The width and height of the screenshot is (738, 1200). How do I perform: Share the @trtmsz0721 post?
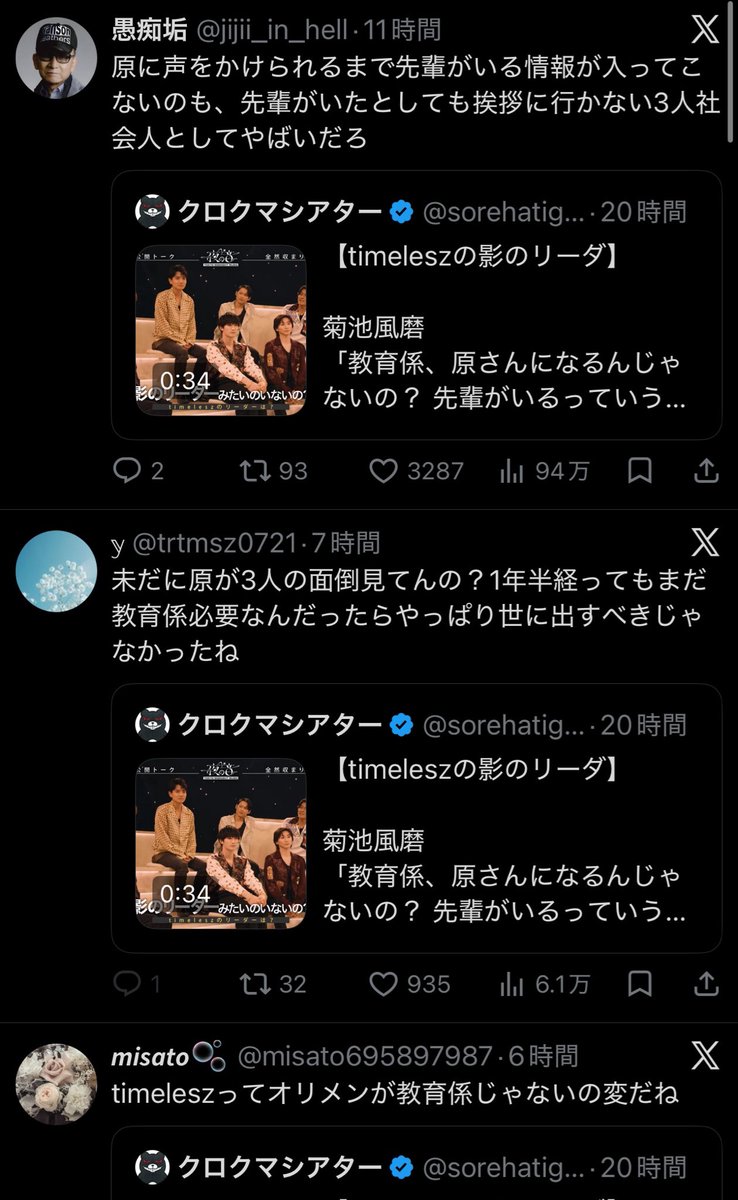tap(705, 984)
